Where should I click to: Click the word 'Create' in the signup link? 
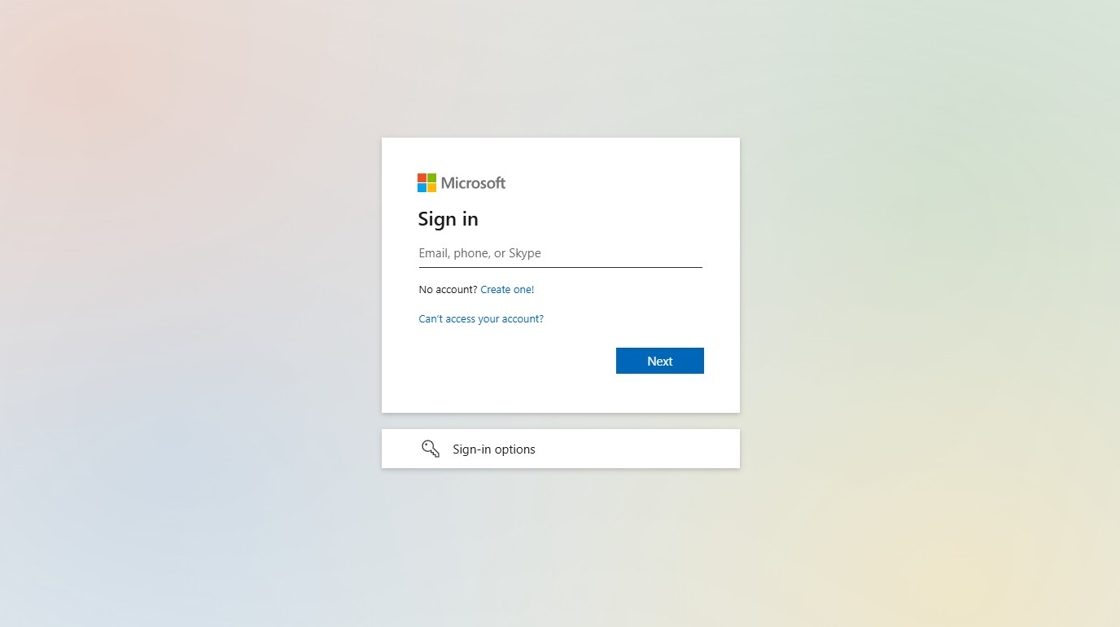point(494,289)
